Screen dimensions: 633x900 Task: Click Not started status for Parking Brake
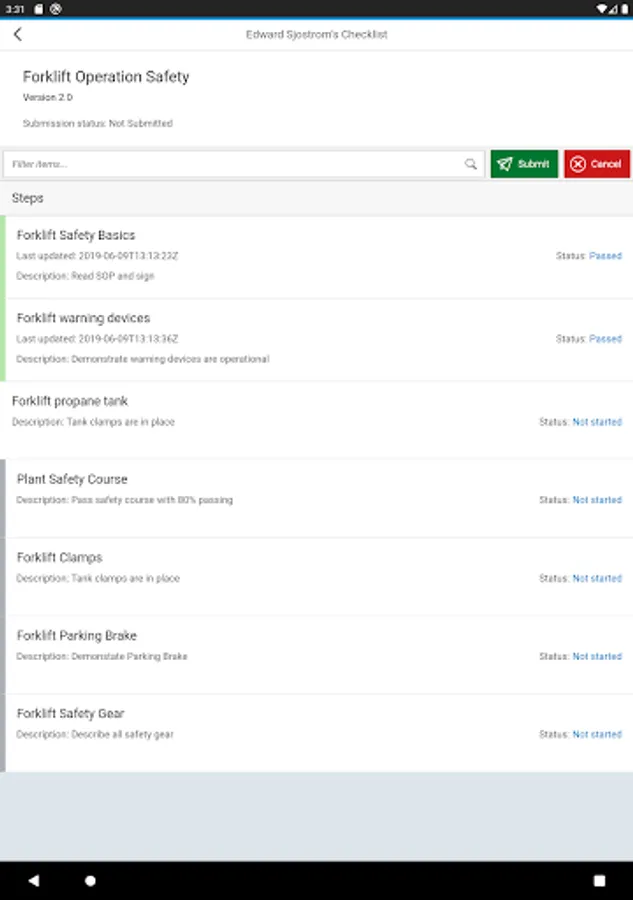pyautogui.click(x=596, y=657)
